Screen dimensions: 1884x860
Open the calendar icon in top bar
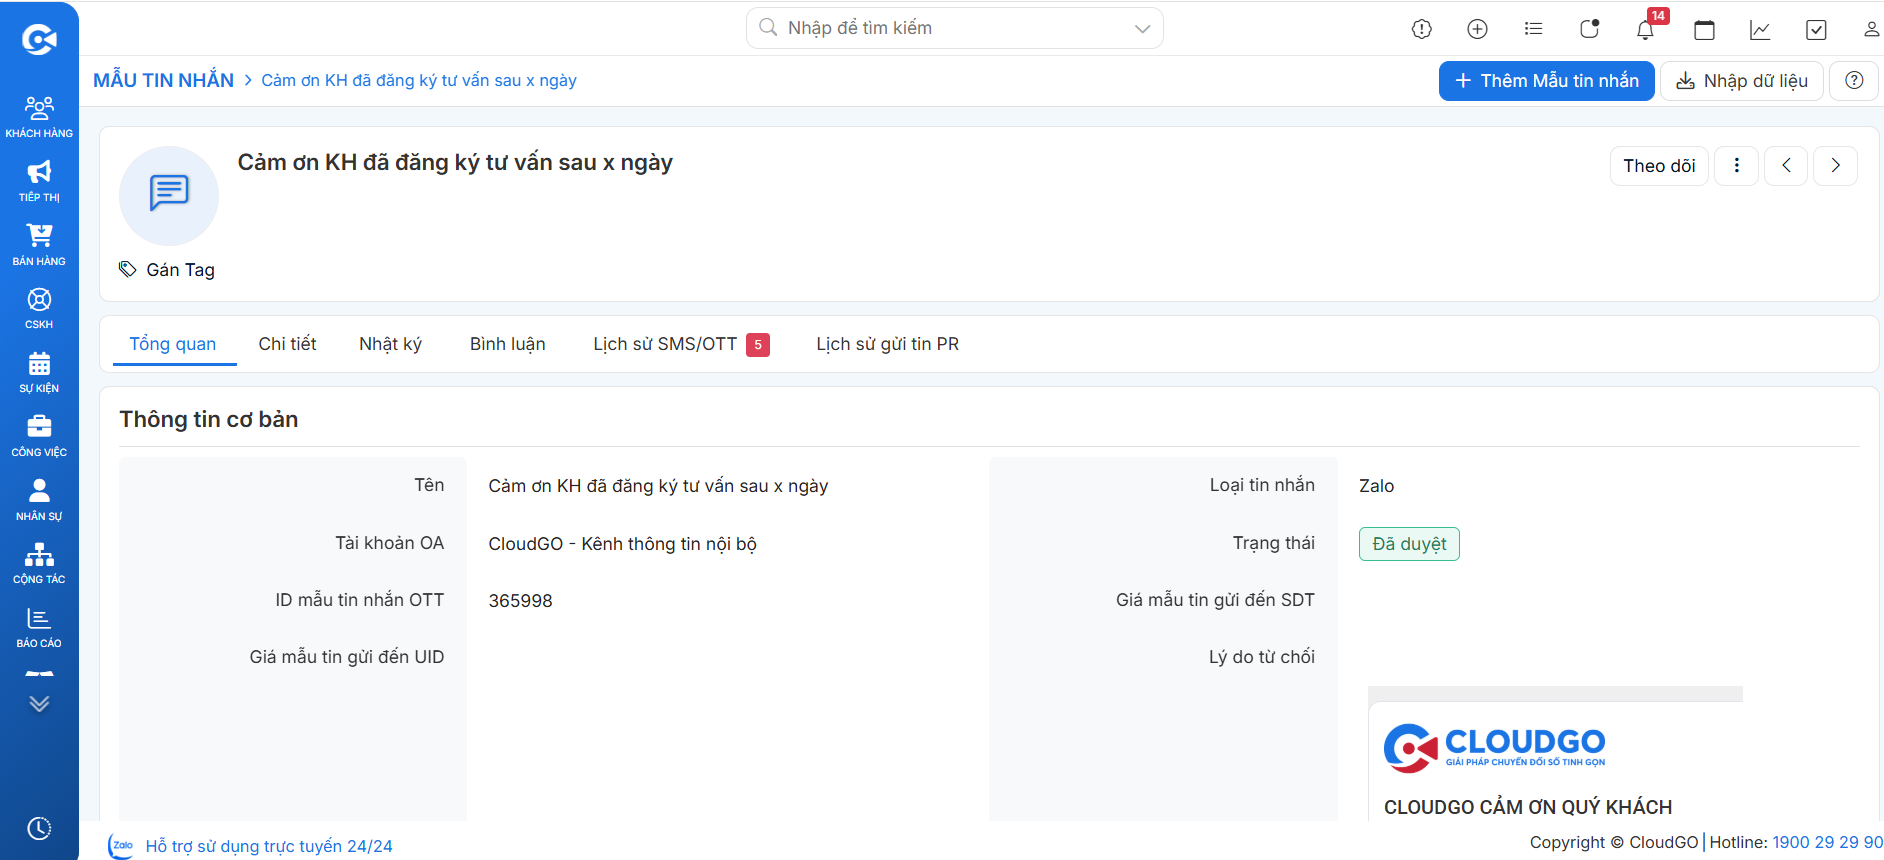[1704, 29]
